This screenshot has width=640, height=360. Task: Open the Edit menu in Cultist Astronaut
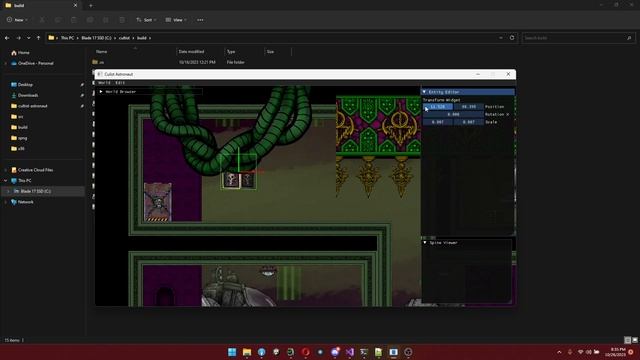pos(120,83)
